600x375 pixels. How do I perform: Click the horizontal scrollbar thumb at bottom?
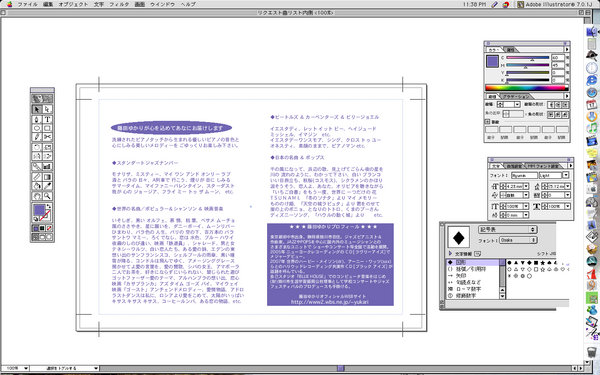point(341,368)
